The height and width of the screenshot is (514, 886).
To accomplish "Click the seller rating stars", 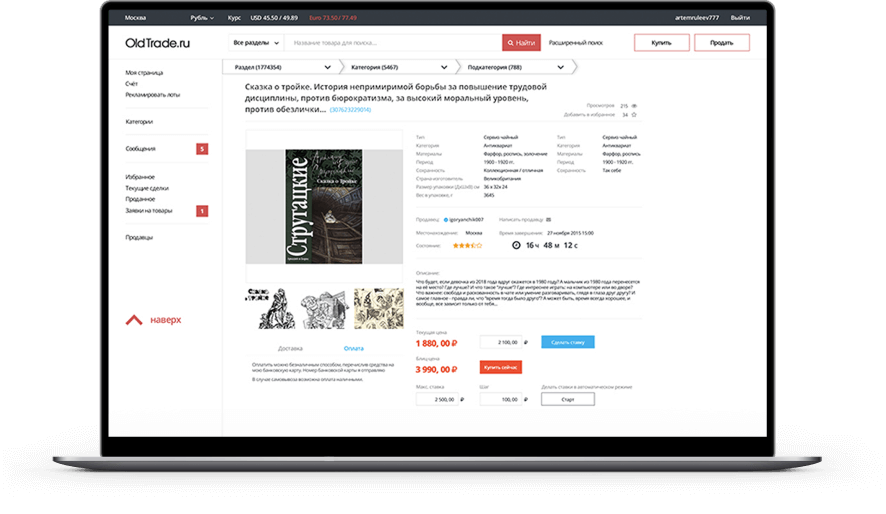I will click(x=467, y=245).
